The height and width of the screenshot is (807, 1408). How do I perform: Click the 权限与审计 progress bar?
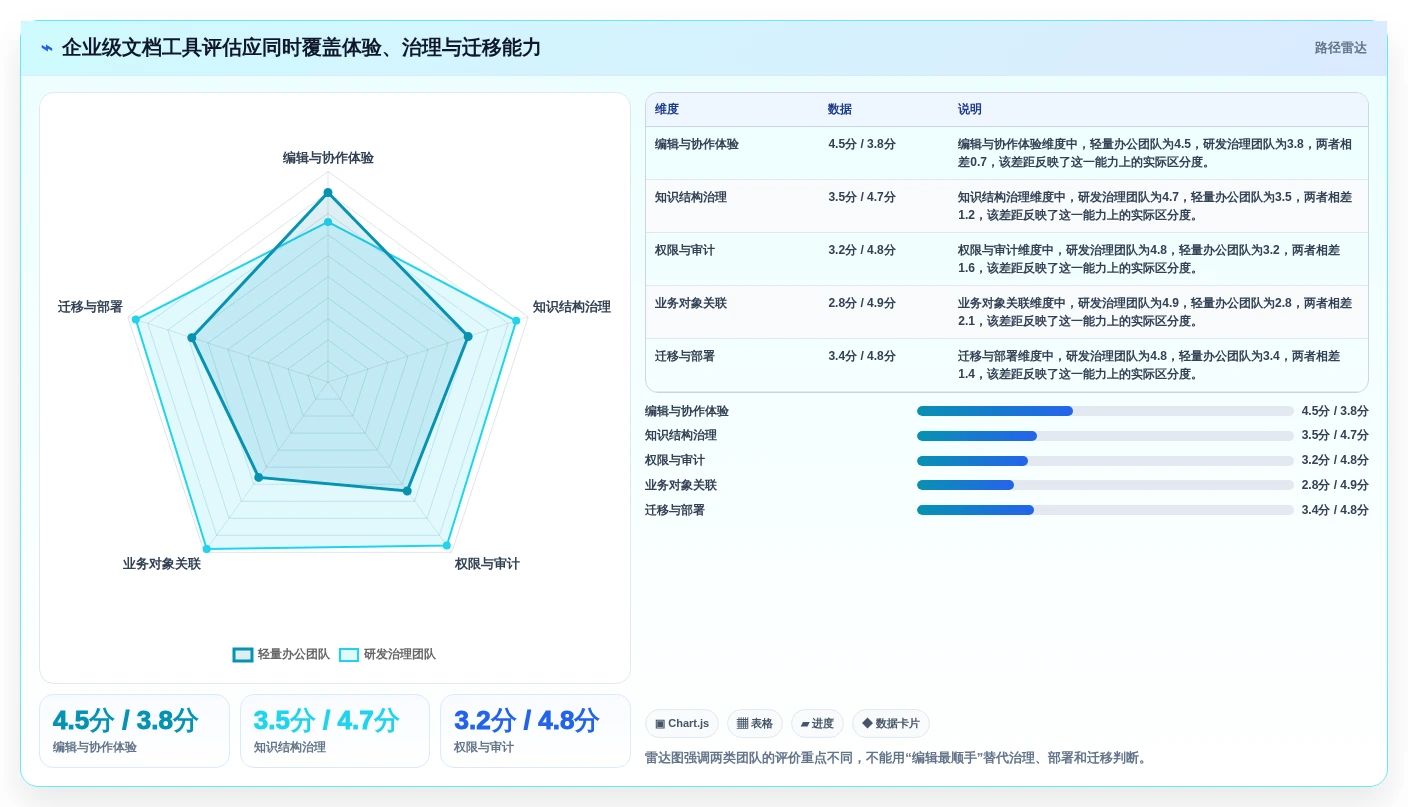click(1105, 461)
